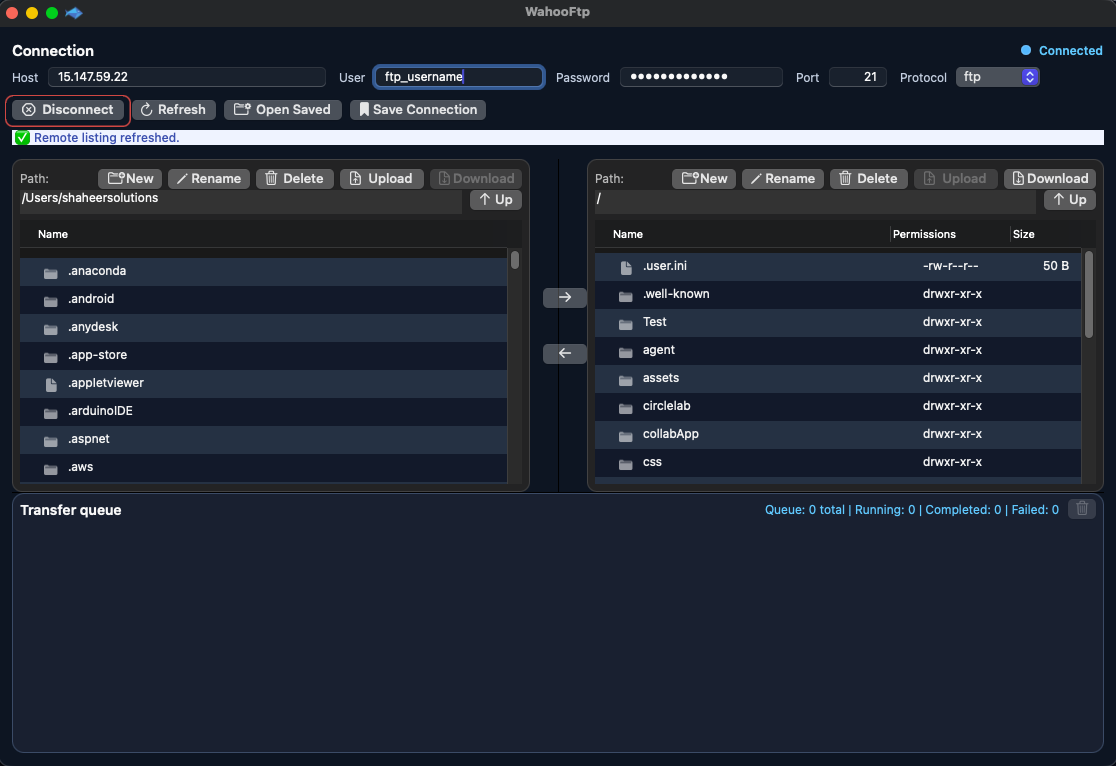Click the Test folder icon

[x=626, y=325]
